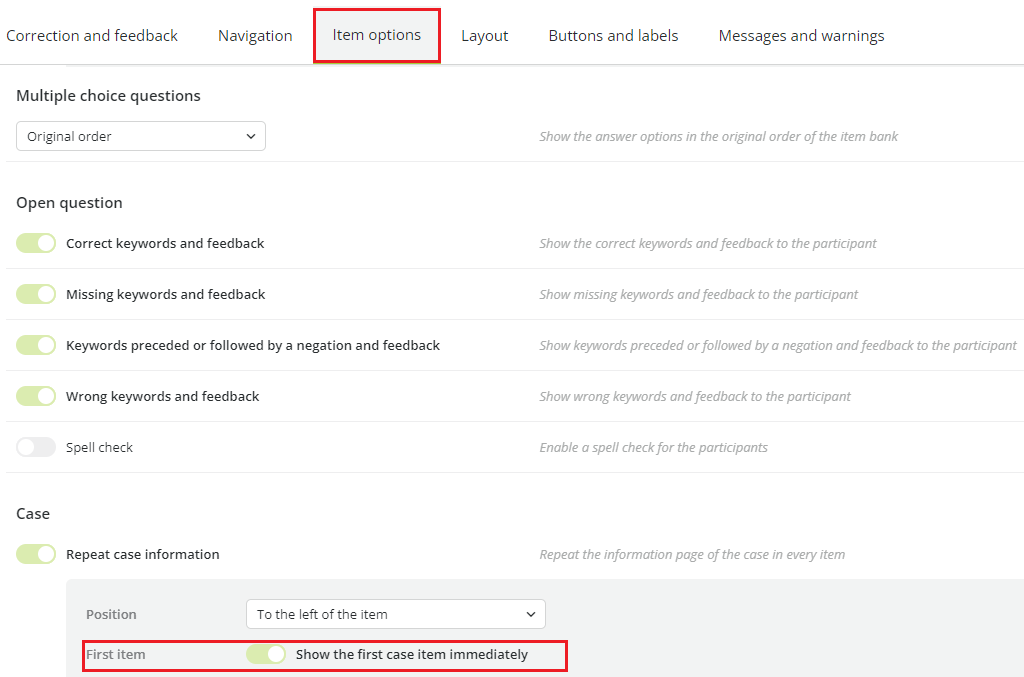Toggle off Wrong keywords and feedback
The width and height of the screenshot is (1024, 677).
pos(36,396)
